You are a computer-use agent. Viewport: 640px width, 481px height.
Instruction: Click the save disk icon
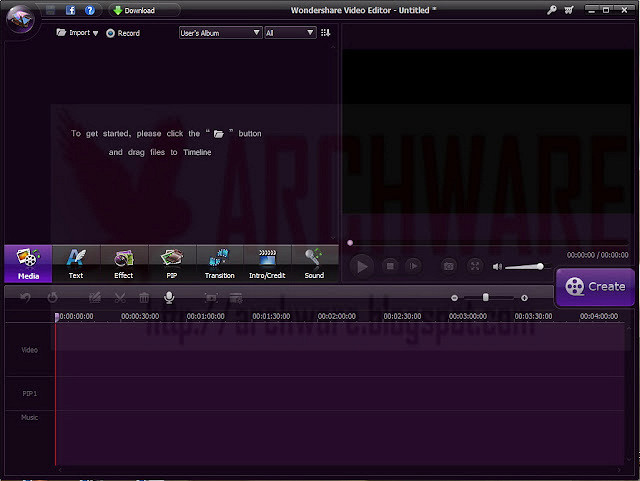[x=51, y=10]
